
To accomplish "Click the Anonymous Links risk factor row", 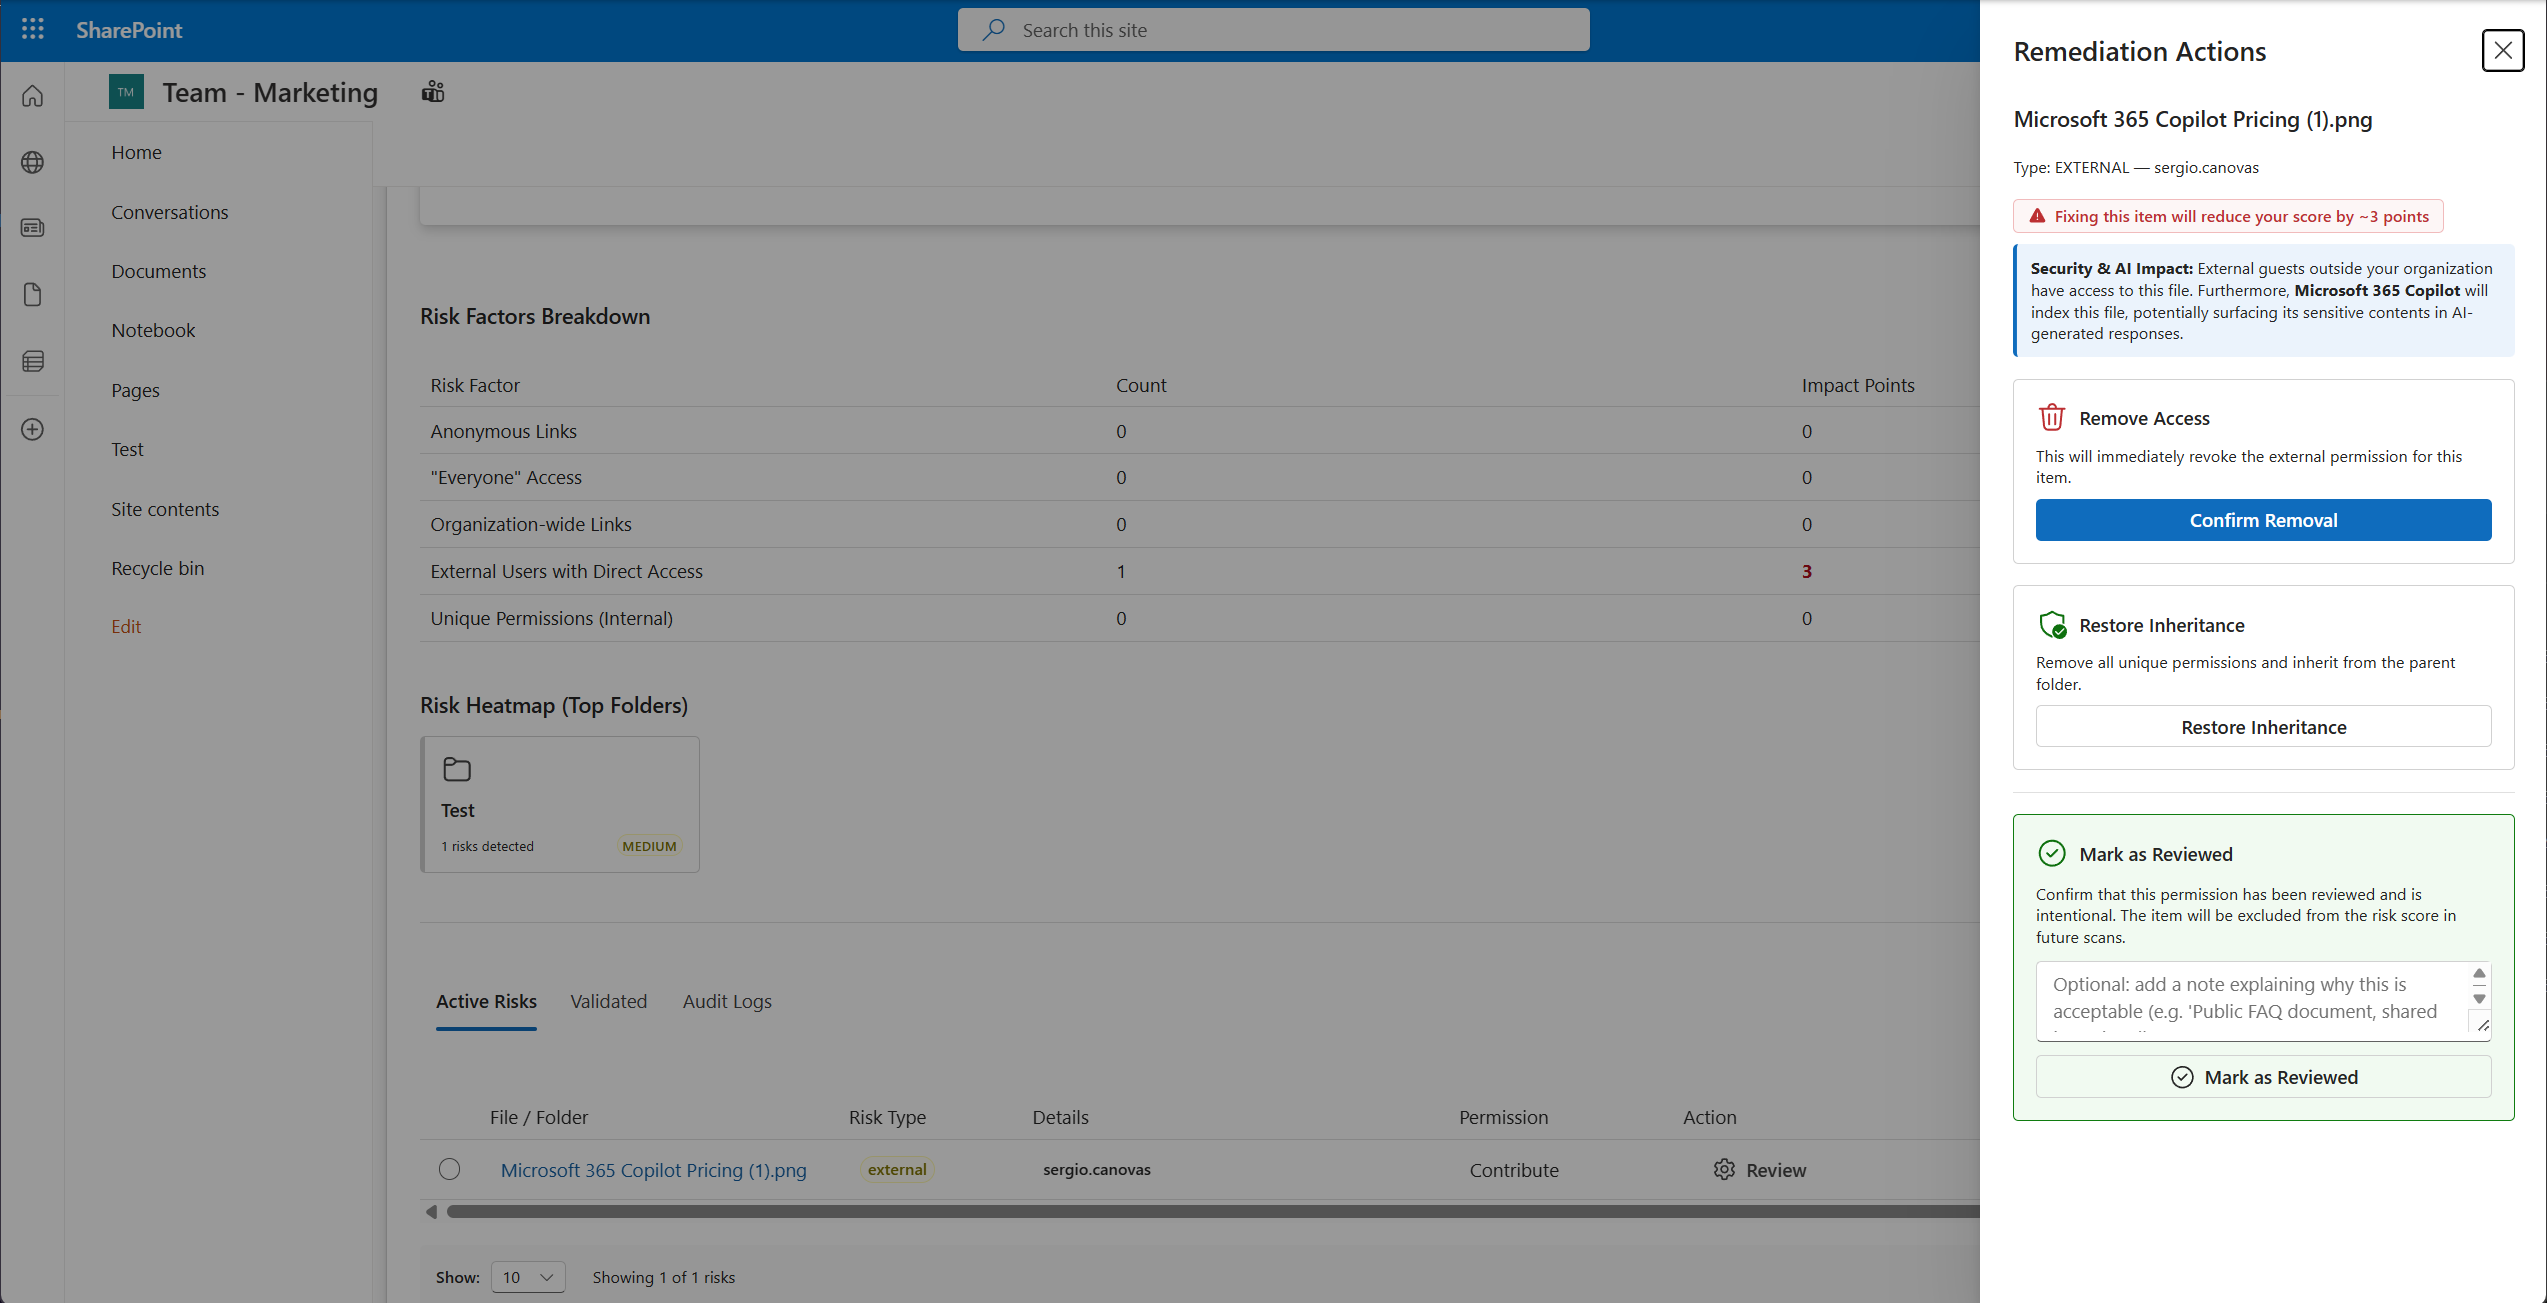I will [1200, 431].
